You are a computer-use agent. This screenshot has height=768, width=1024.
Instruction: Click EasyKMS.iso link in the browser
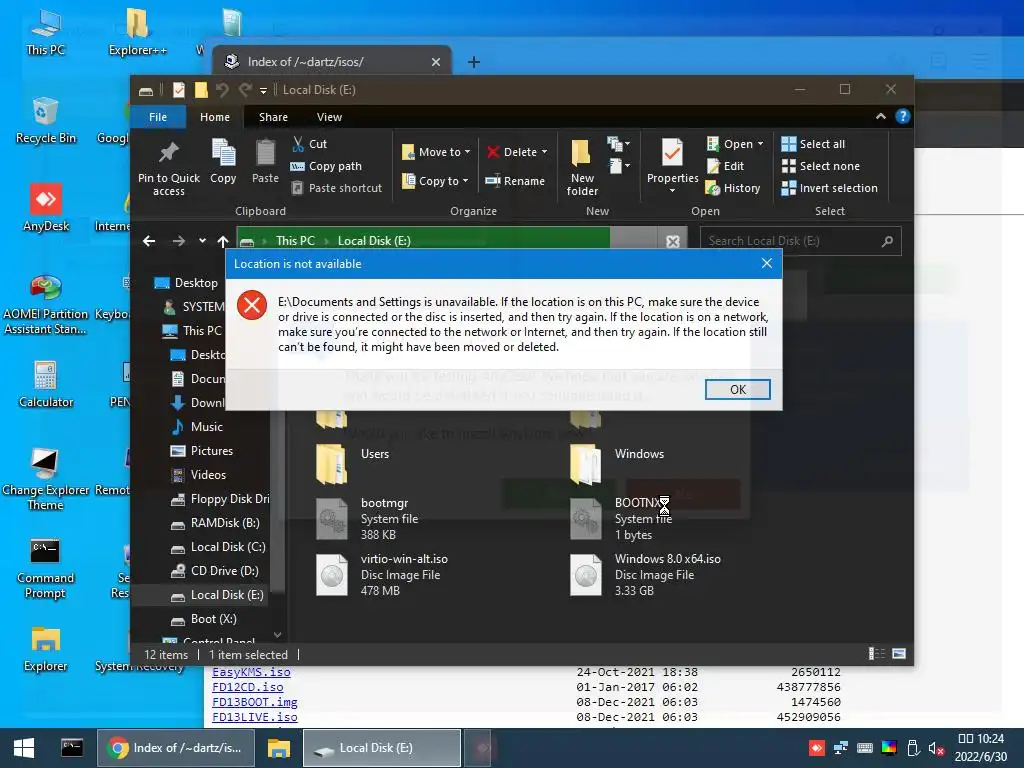tap(251, 672)
